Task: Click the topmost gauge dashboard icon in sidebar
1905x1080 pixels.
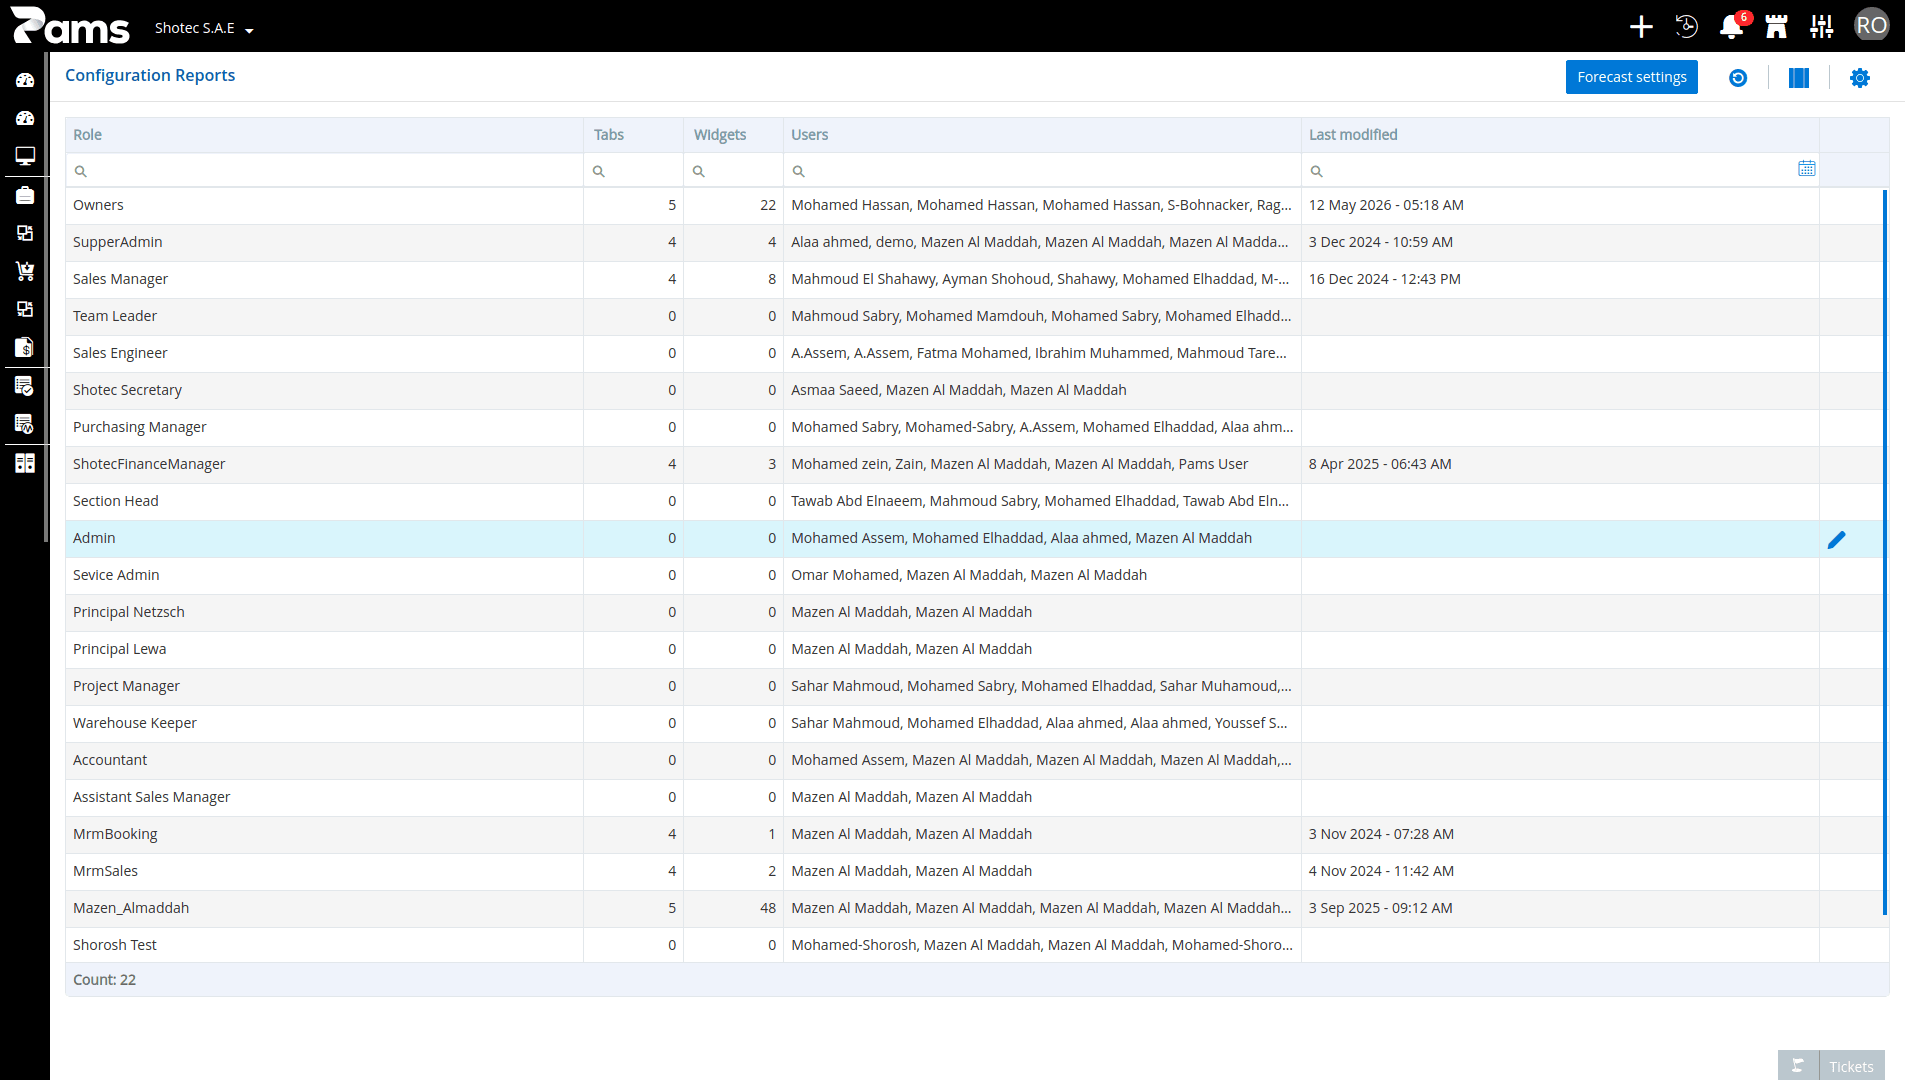Action: point(25,80)
